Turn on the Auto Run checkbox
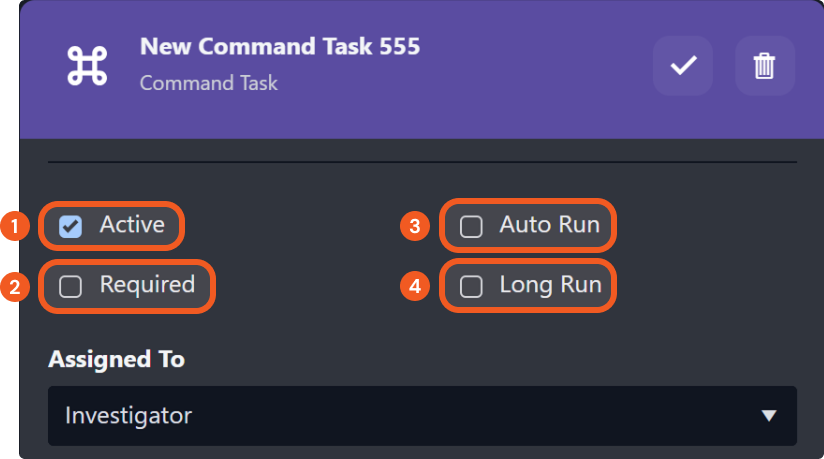 pyautogui.click(x=470, y=227)
